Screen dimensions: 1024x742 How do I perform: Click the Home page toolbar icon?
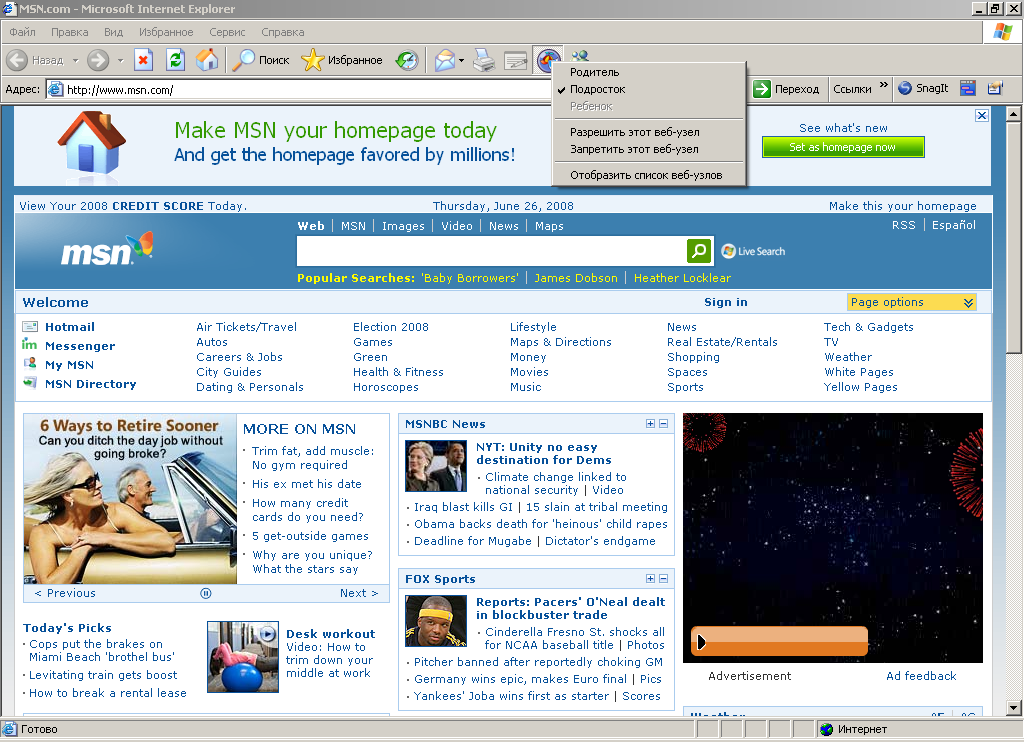pyautogui.click(x=207, y=60)
